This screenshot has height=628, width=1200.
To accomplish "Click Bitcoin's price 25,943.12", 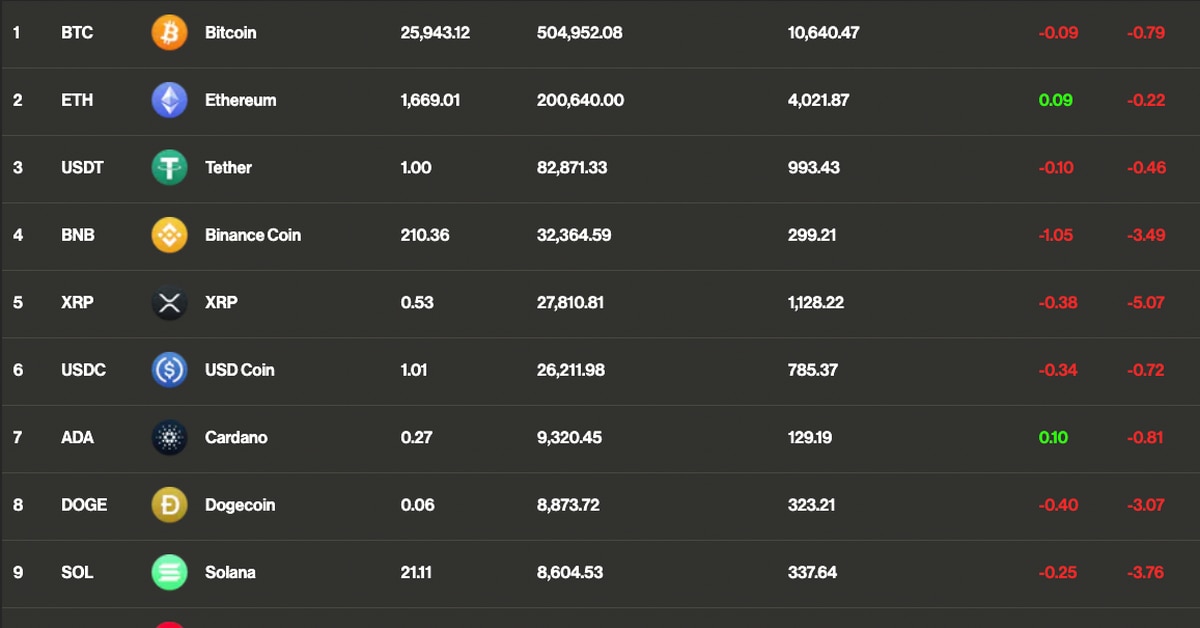I will pos(435,32).
